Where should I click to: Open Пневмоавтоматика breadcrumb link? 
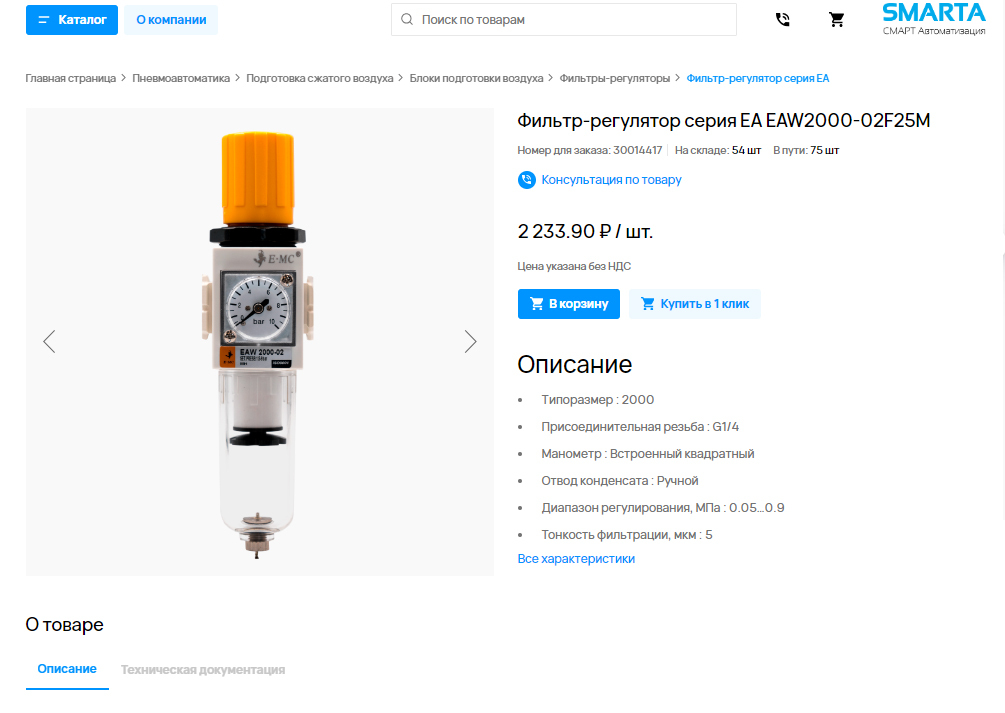181,78
